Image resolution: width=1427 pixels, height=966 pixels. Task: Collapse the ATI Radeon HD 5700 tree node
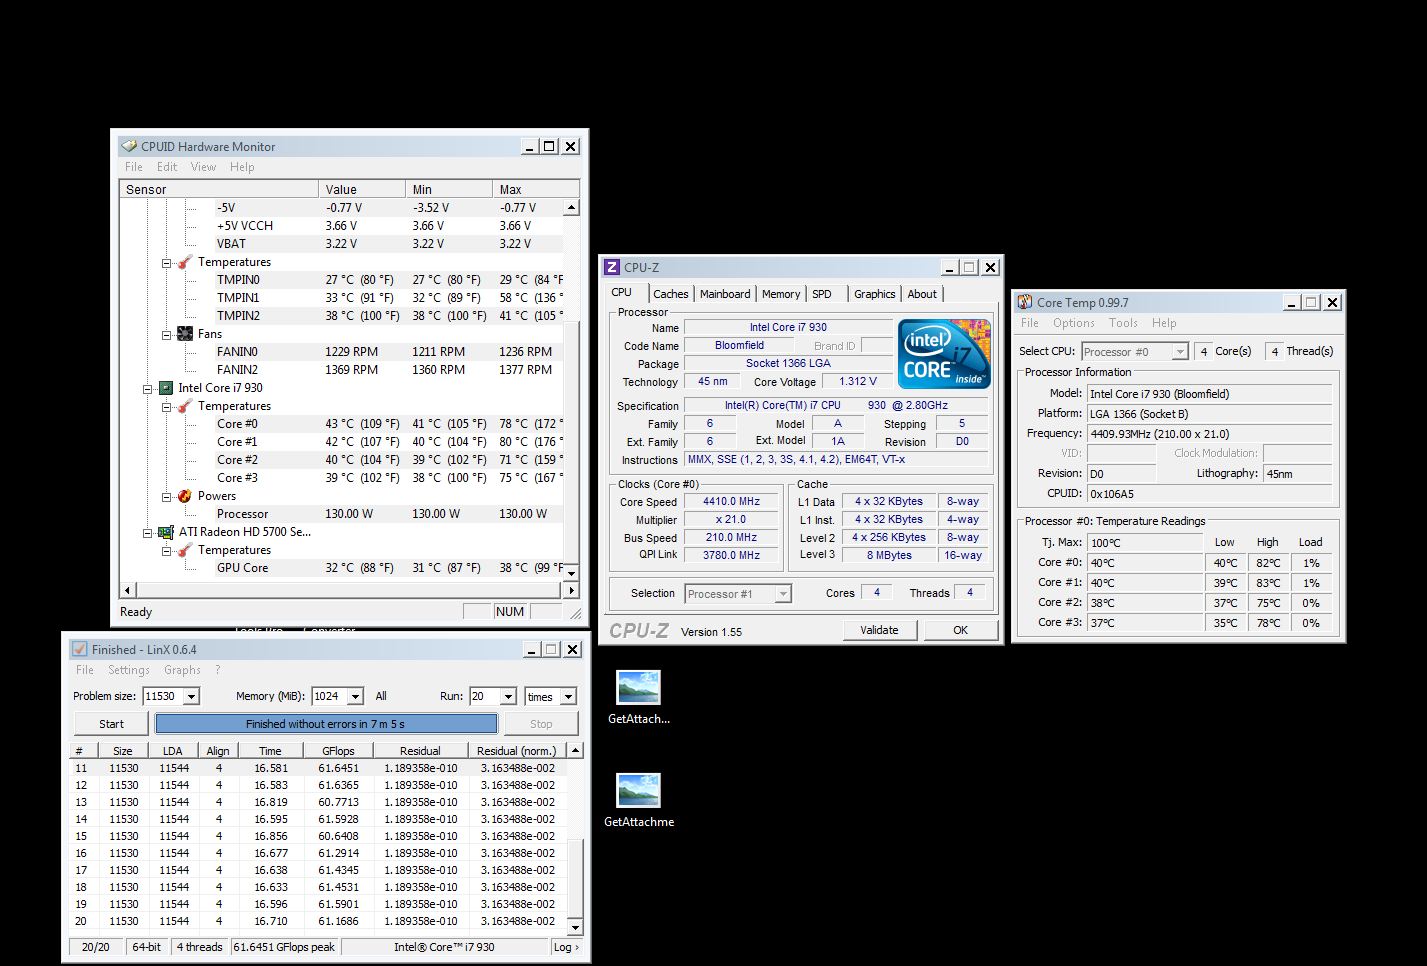tap(147, 532)
